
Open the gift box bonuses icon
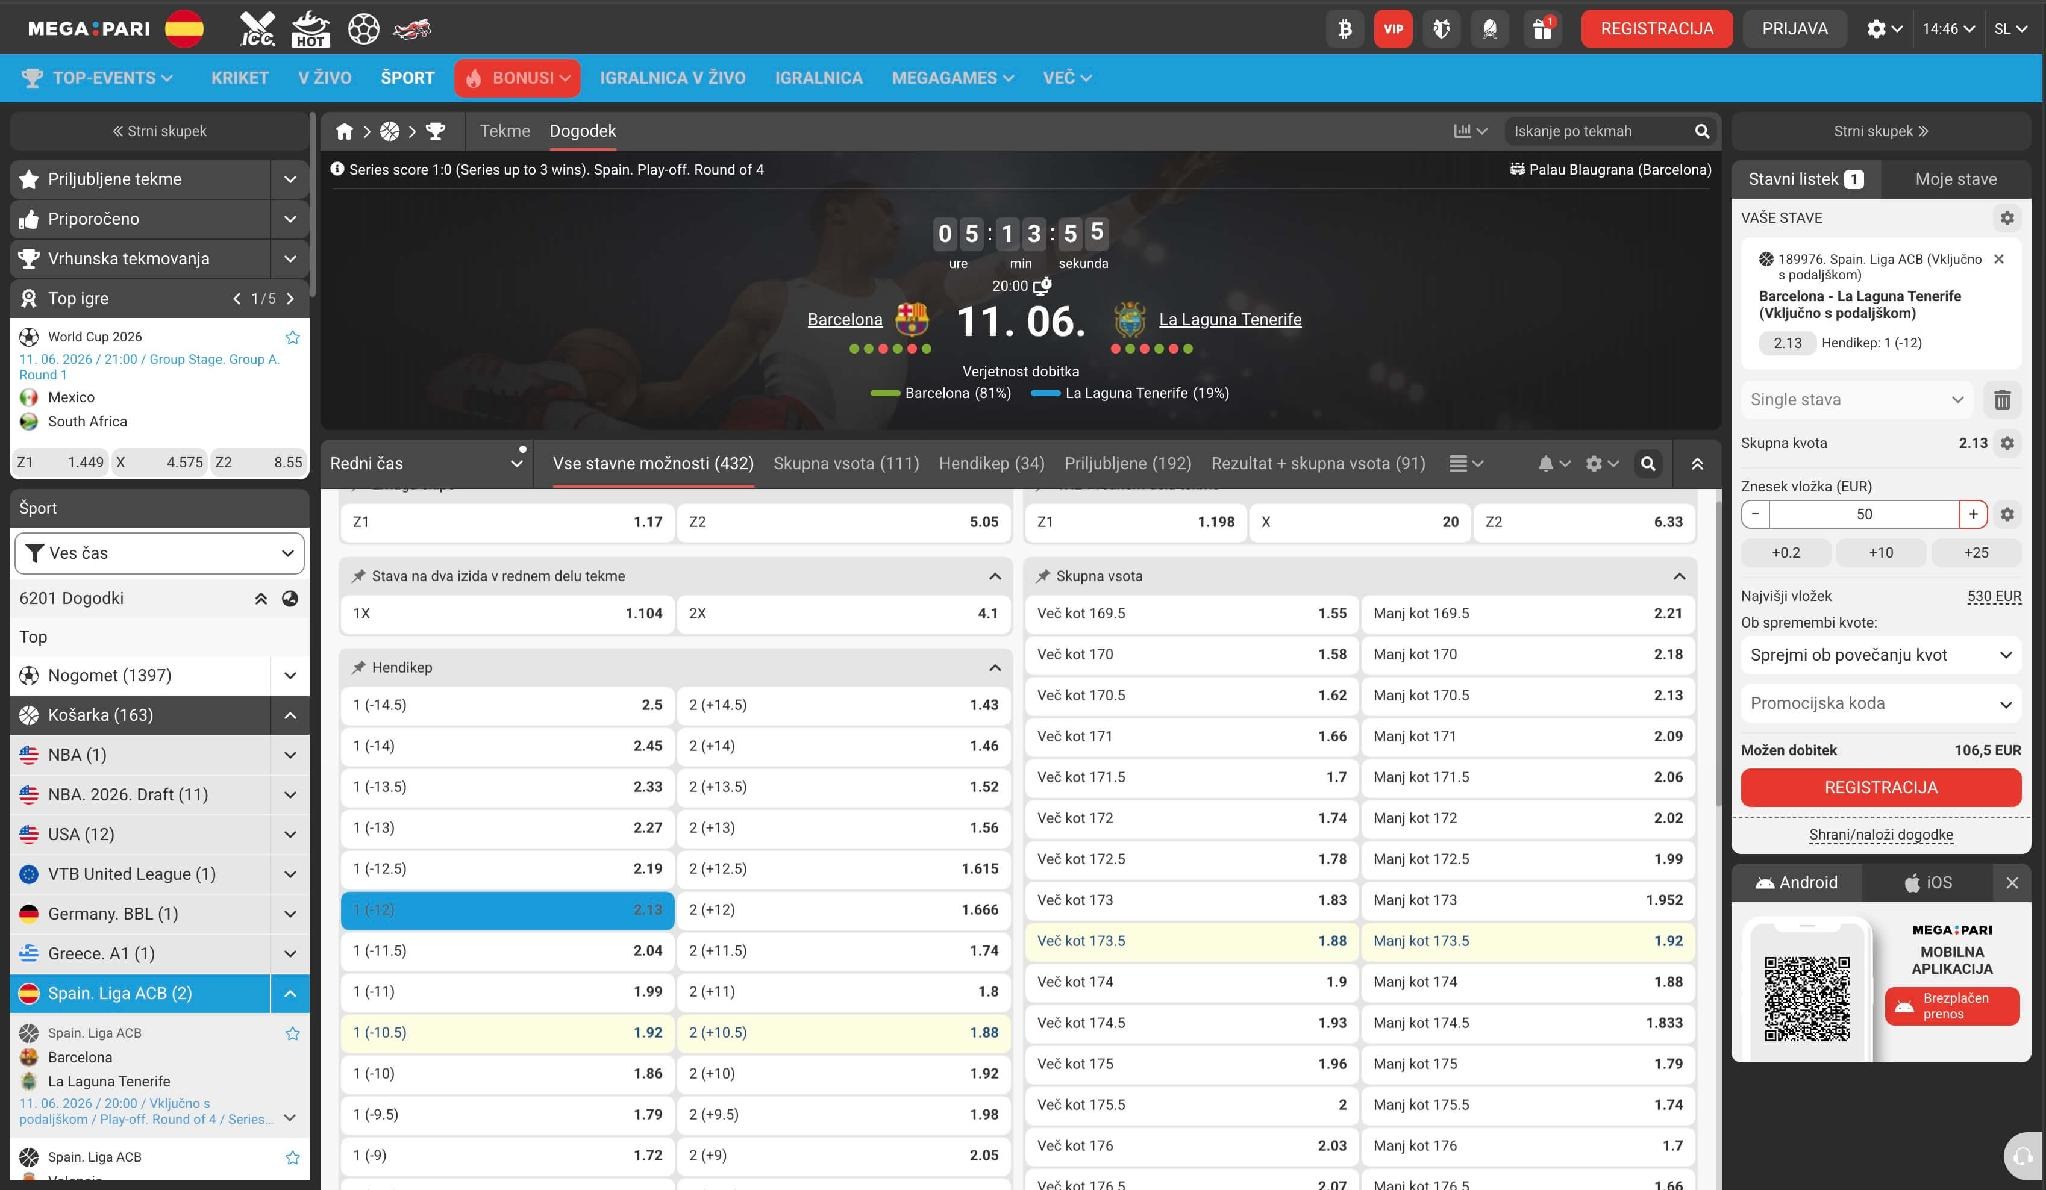pos(1542,29)
